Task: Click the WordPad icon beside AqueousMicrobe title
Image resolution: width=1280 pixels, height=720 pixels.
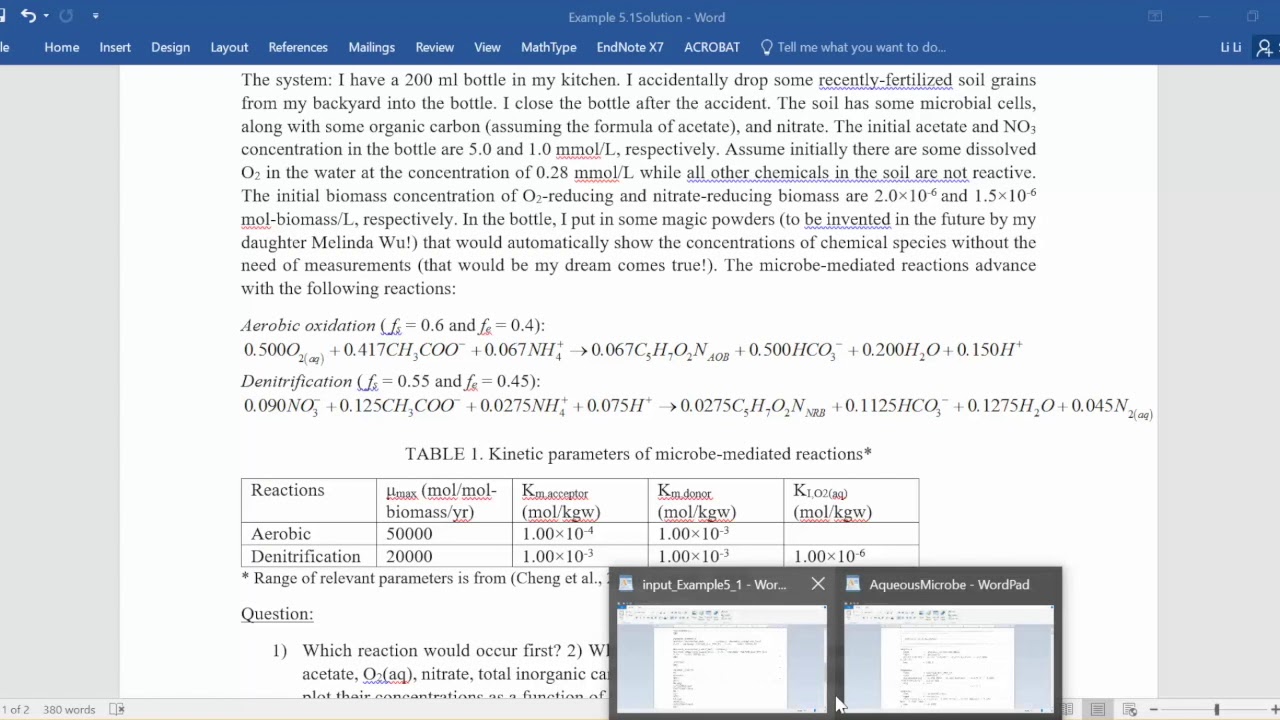Action: tap(853, 584)
